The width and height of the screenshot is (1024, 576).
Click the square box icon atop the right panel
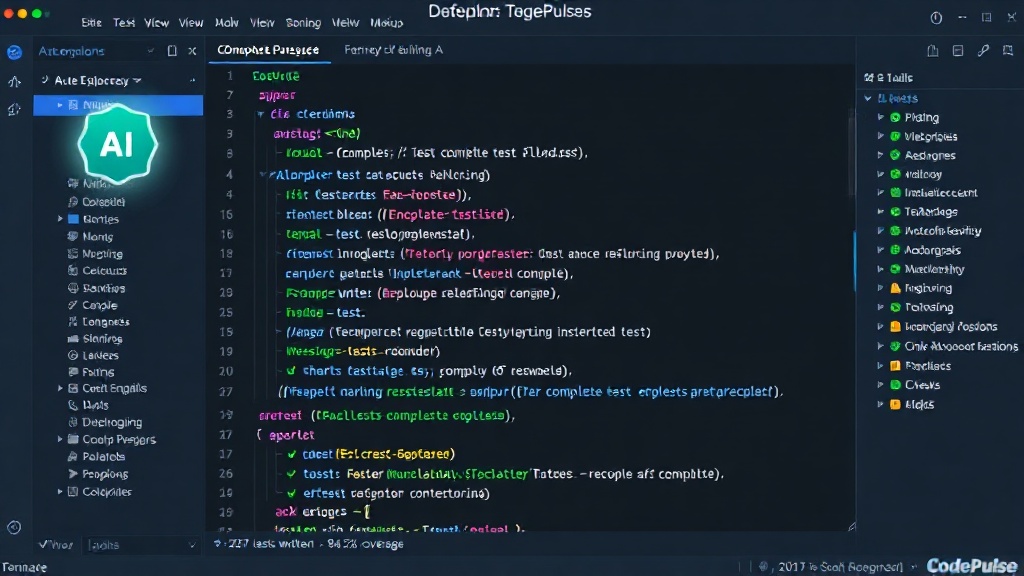tap(958, 51)
